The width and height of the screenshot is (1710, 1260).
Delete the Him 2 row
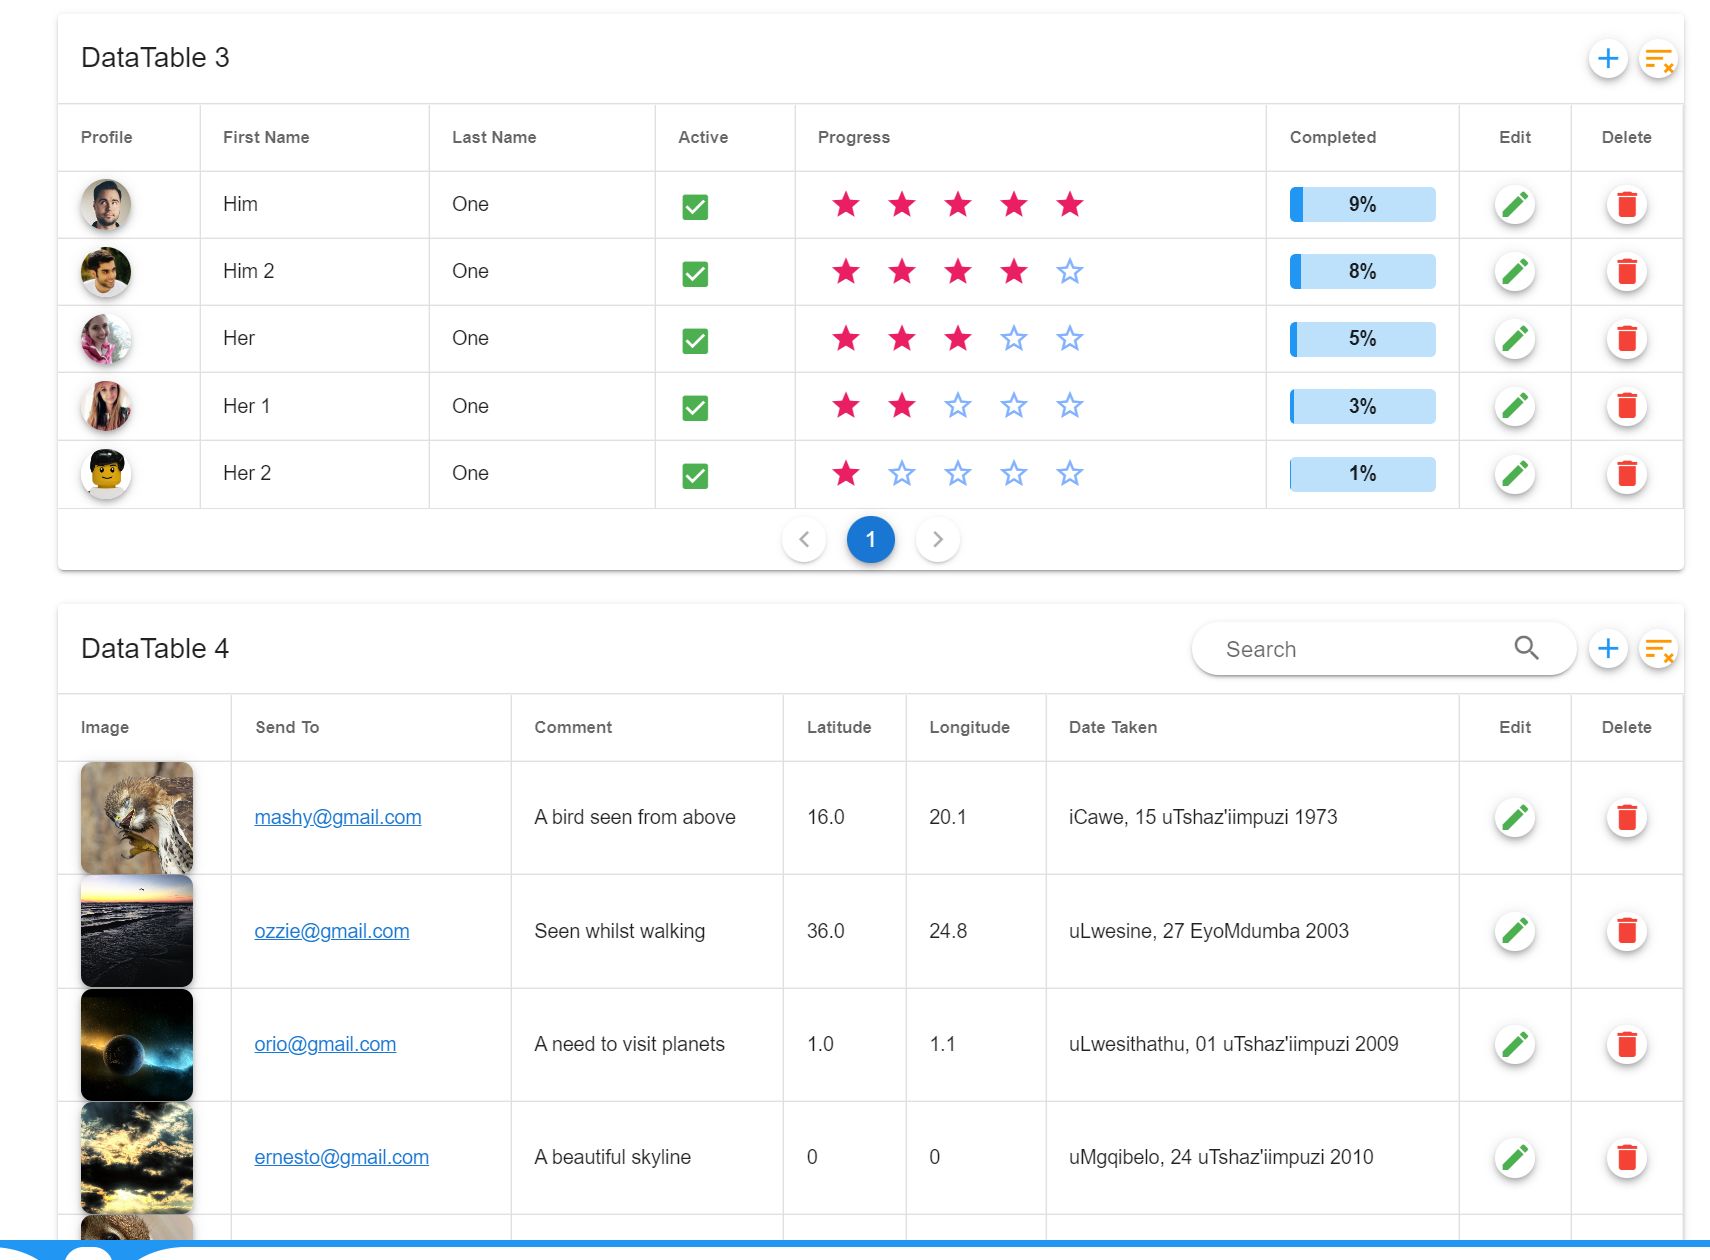(x=1627, y=272)
